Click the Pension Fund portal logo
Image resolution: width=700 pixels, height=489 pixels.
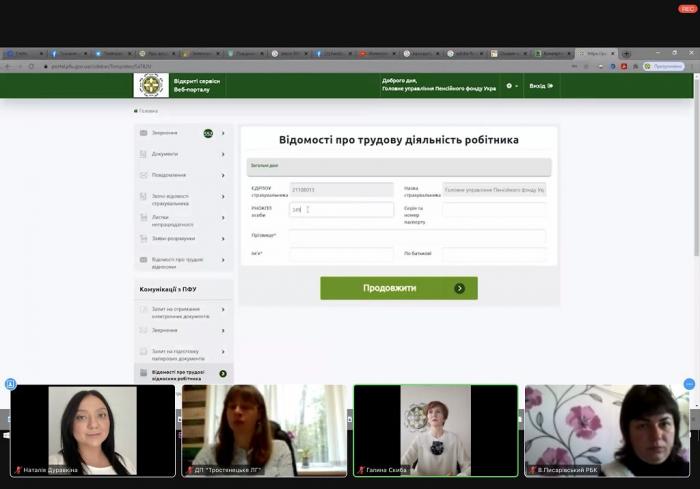153,85
